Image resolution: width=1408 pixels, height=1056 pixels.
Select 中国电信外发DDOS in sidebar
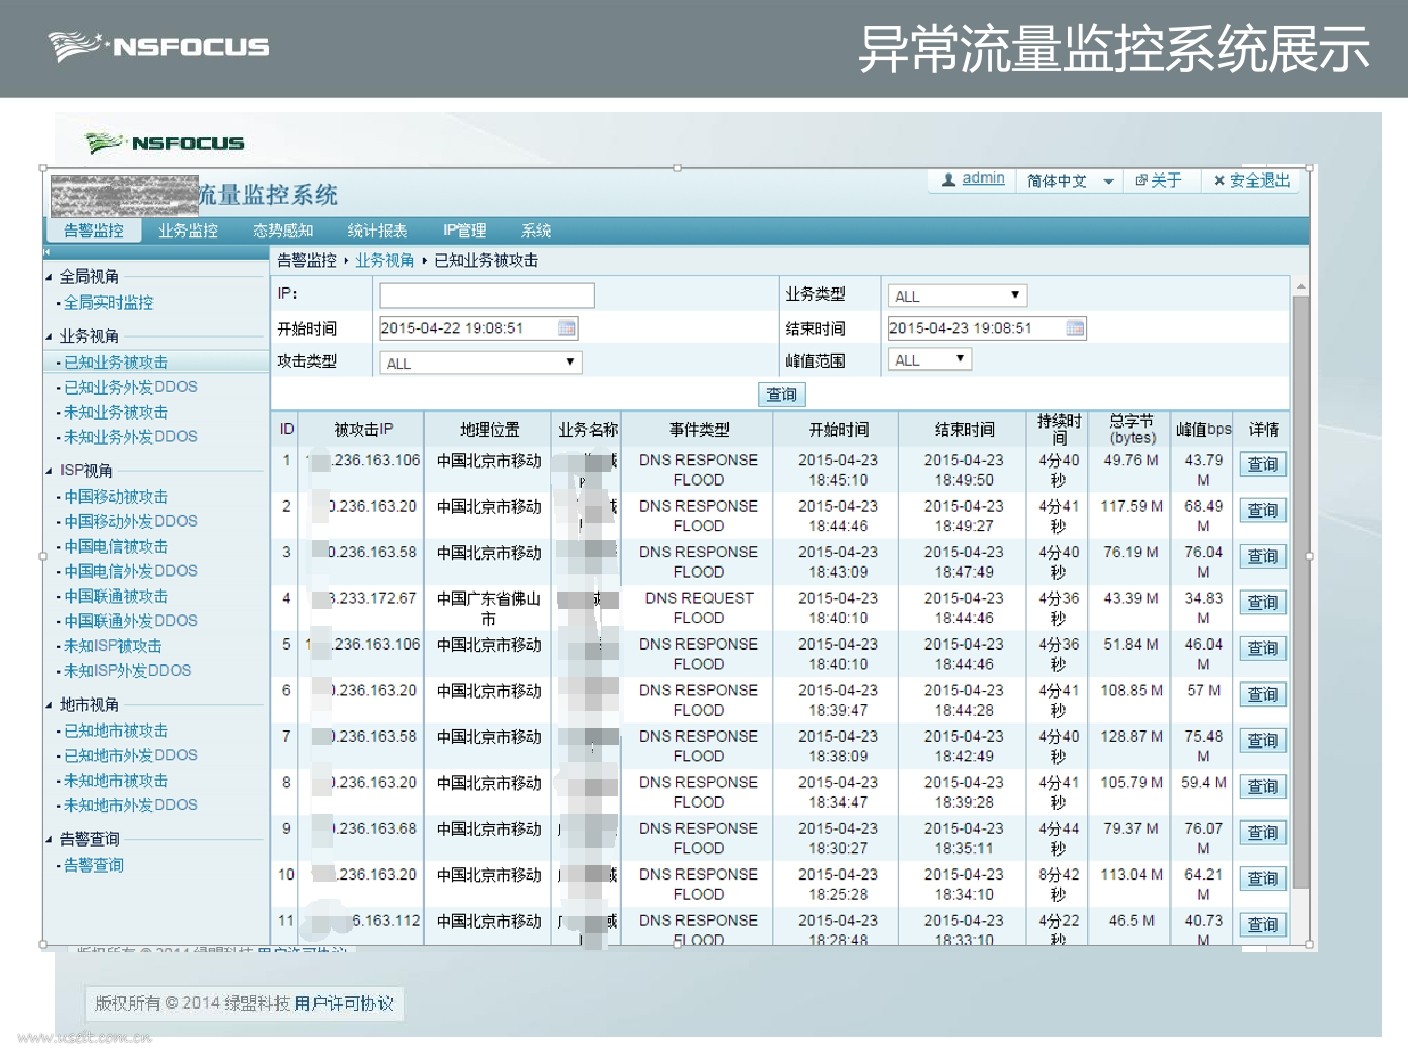130,571
